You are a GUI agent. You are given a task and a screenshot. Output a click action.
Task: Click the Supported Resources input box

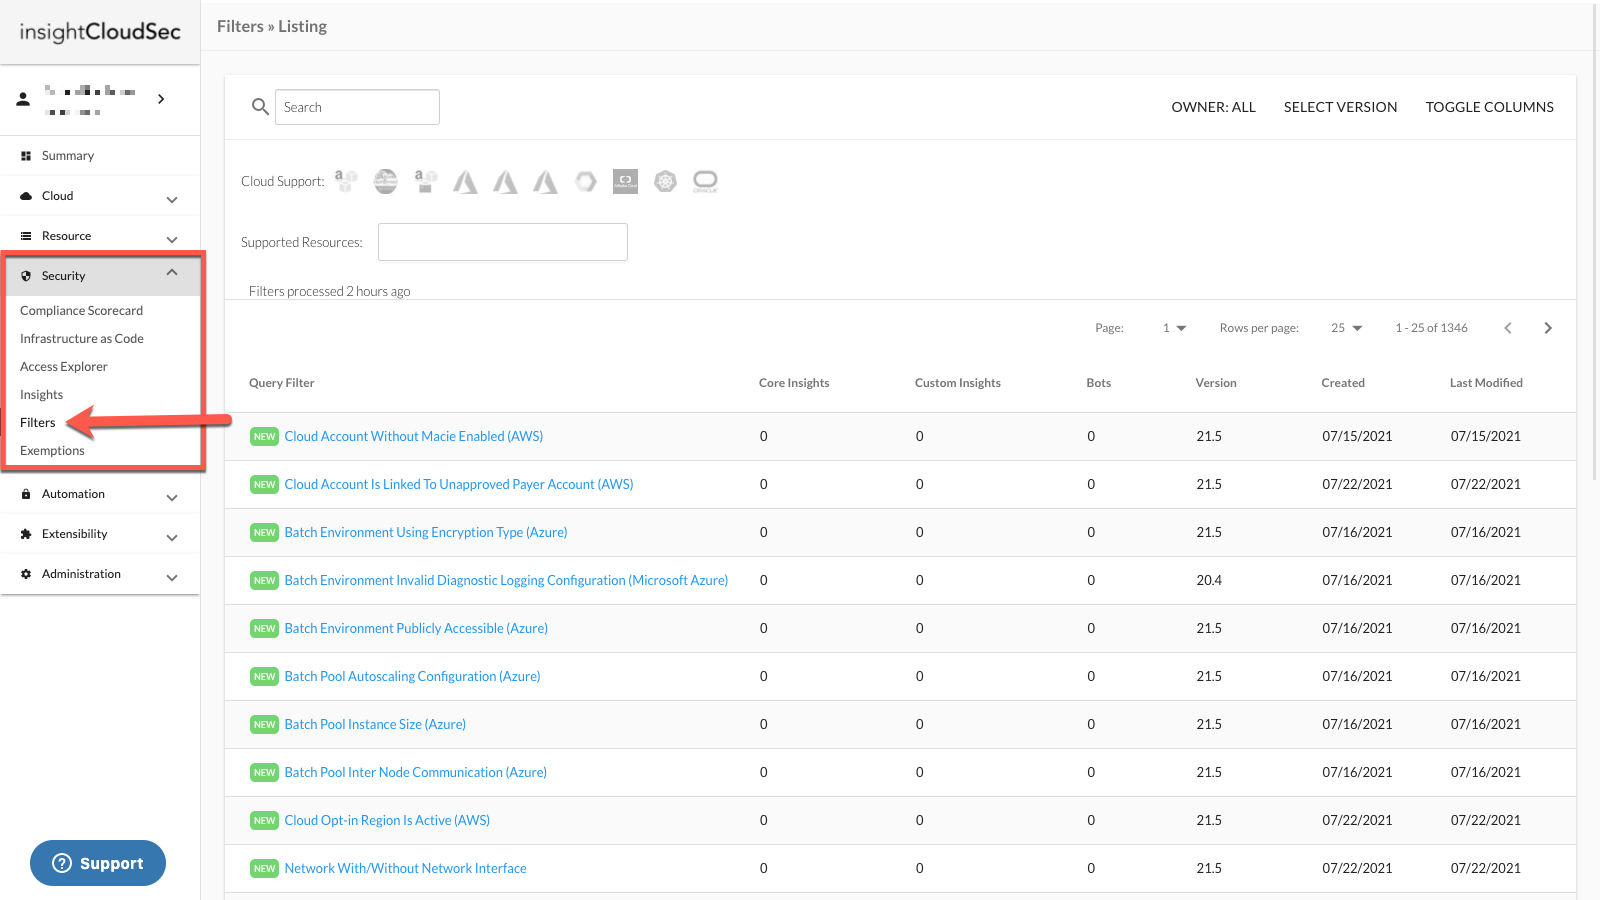point(503,242)
